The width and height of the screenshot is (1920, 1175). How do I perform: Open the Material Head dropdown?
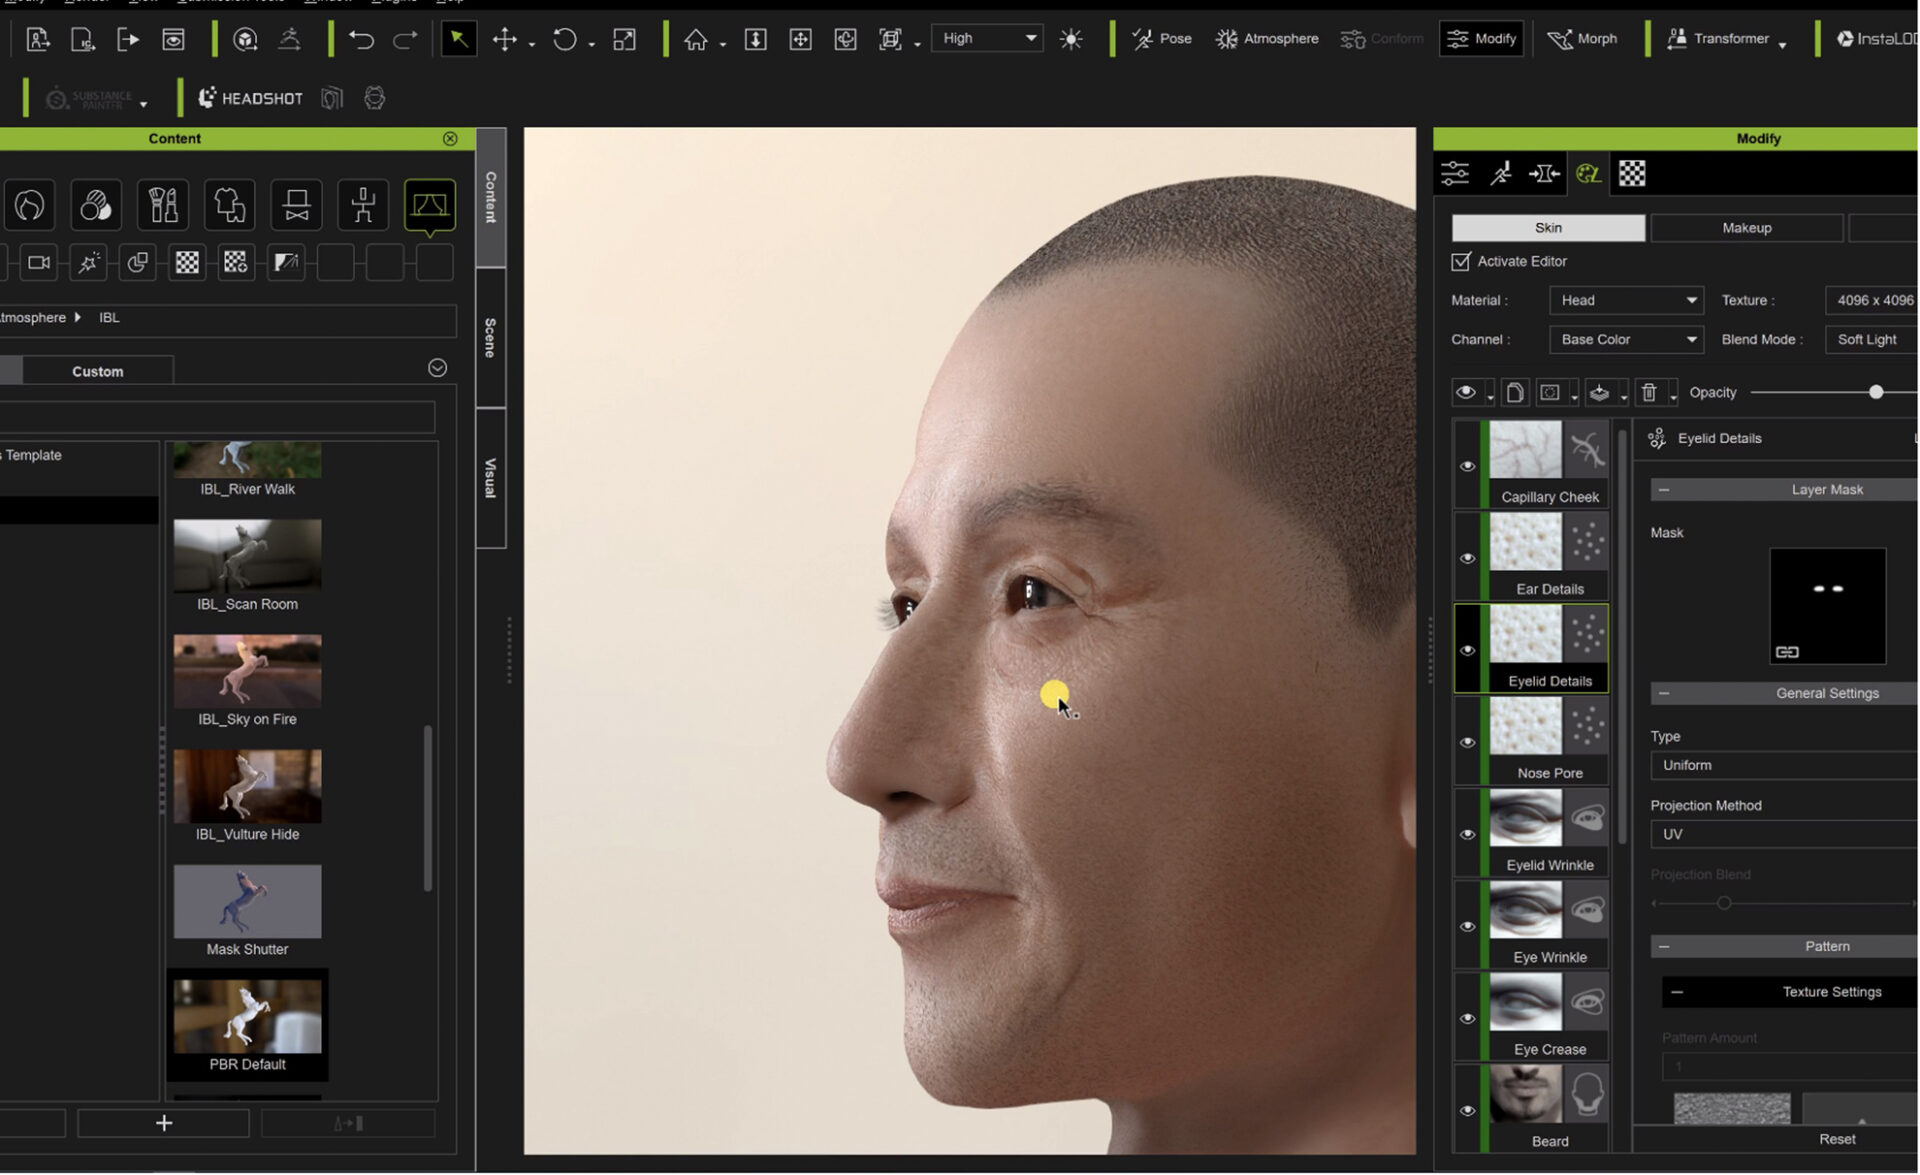tap(1626, 300)
